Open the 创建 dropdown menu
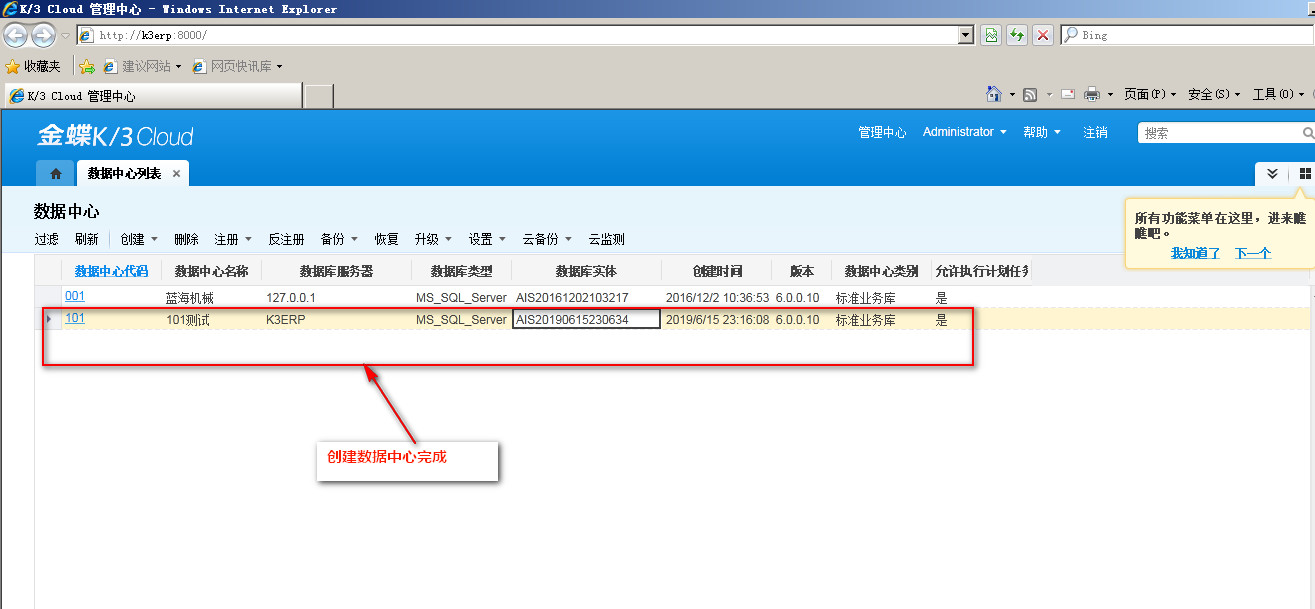The image size is (1315, 609). (x=139, y=239)
